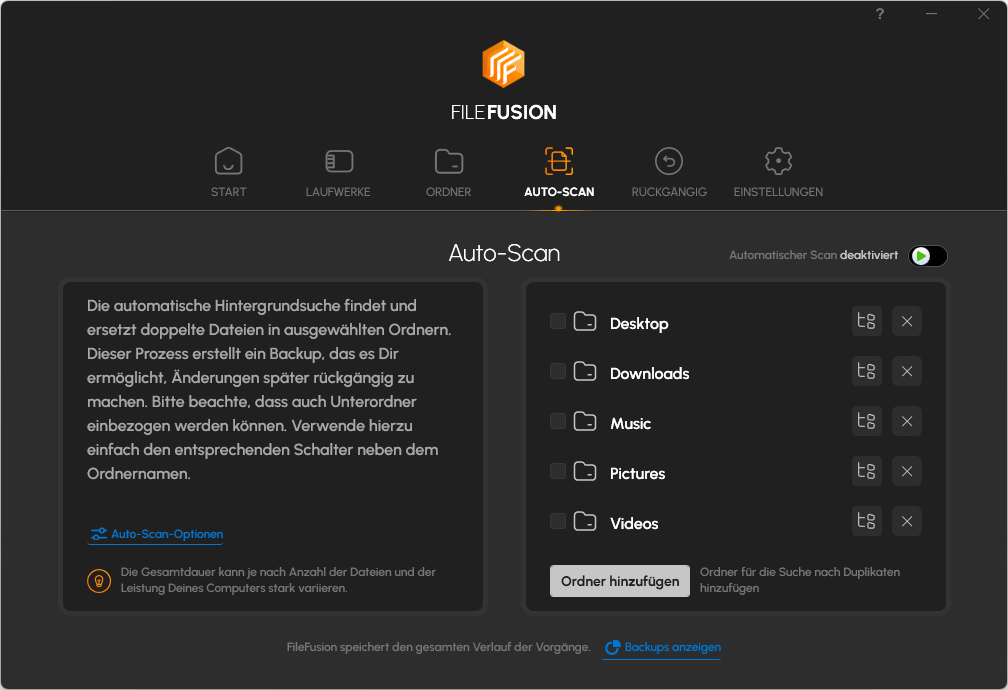Open the Einstellungen gear icon
The image size is (1008, 690).
778,161
